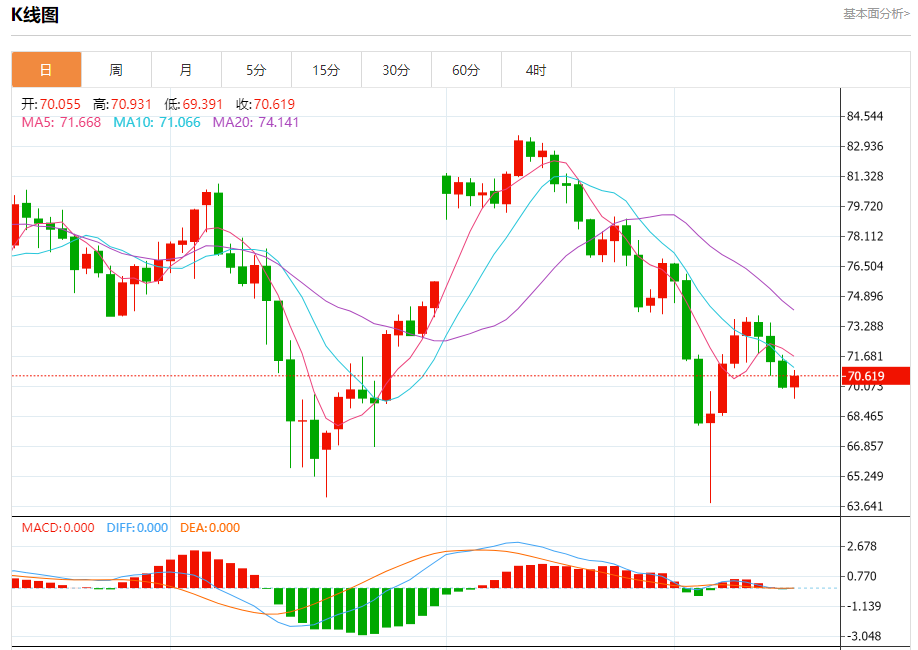Screen dimensions: 918x650
Task: Click the 0.770 MACD axis label
Action: [x=862, y=576]
